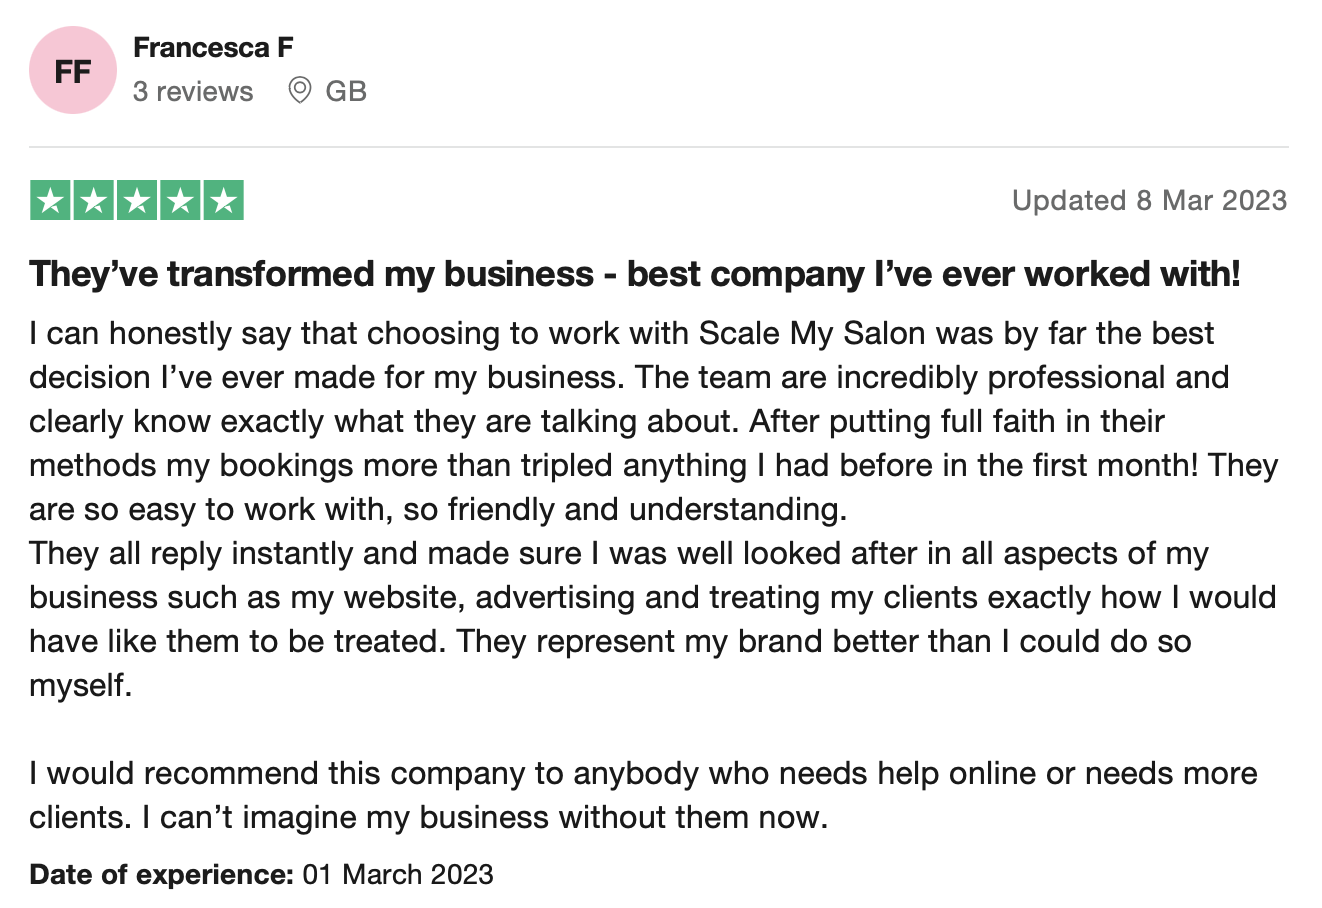Click the paragraph beginning 'They all reply instantly'
Image resolution: width=1322 pixels, height=908 pixels.
tap(653, 619)
